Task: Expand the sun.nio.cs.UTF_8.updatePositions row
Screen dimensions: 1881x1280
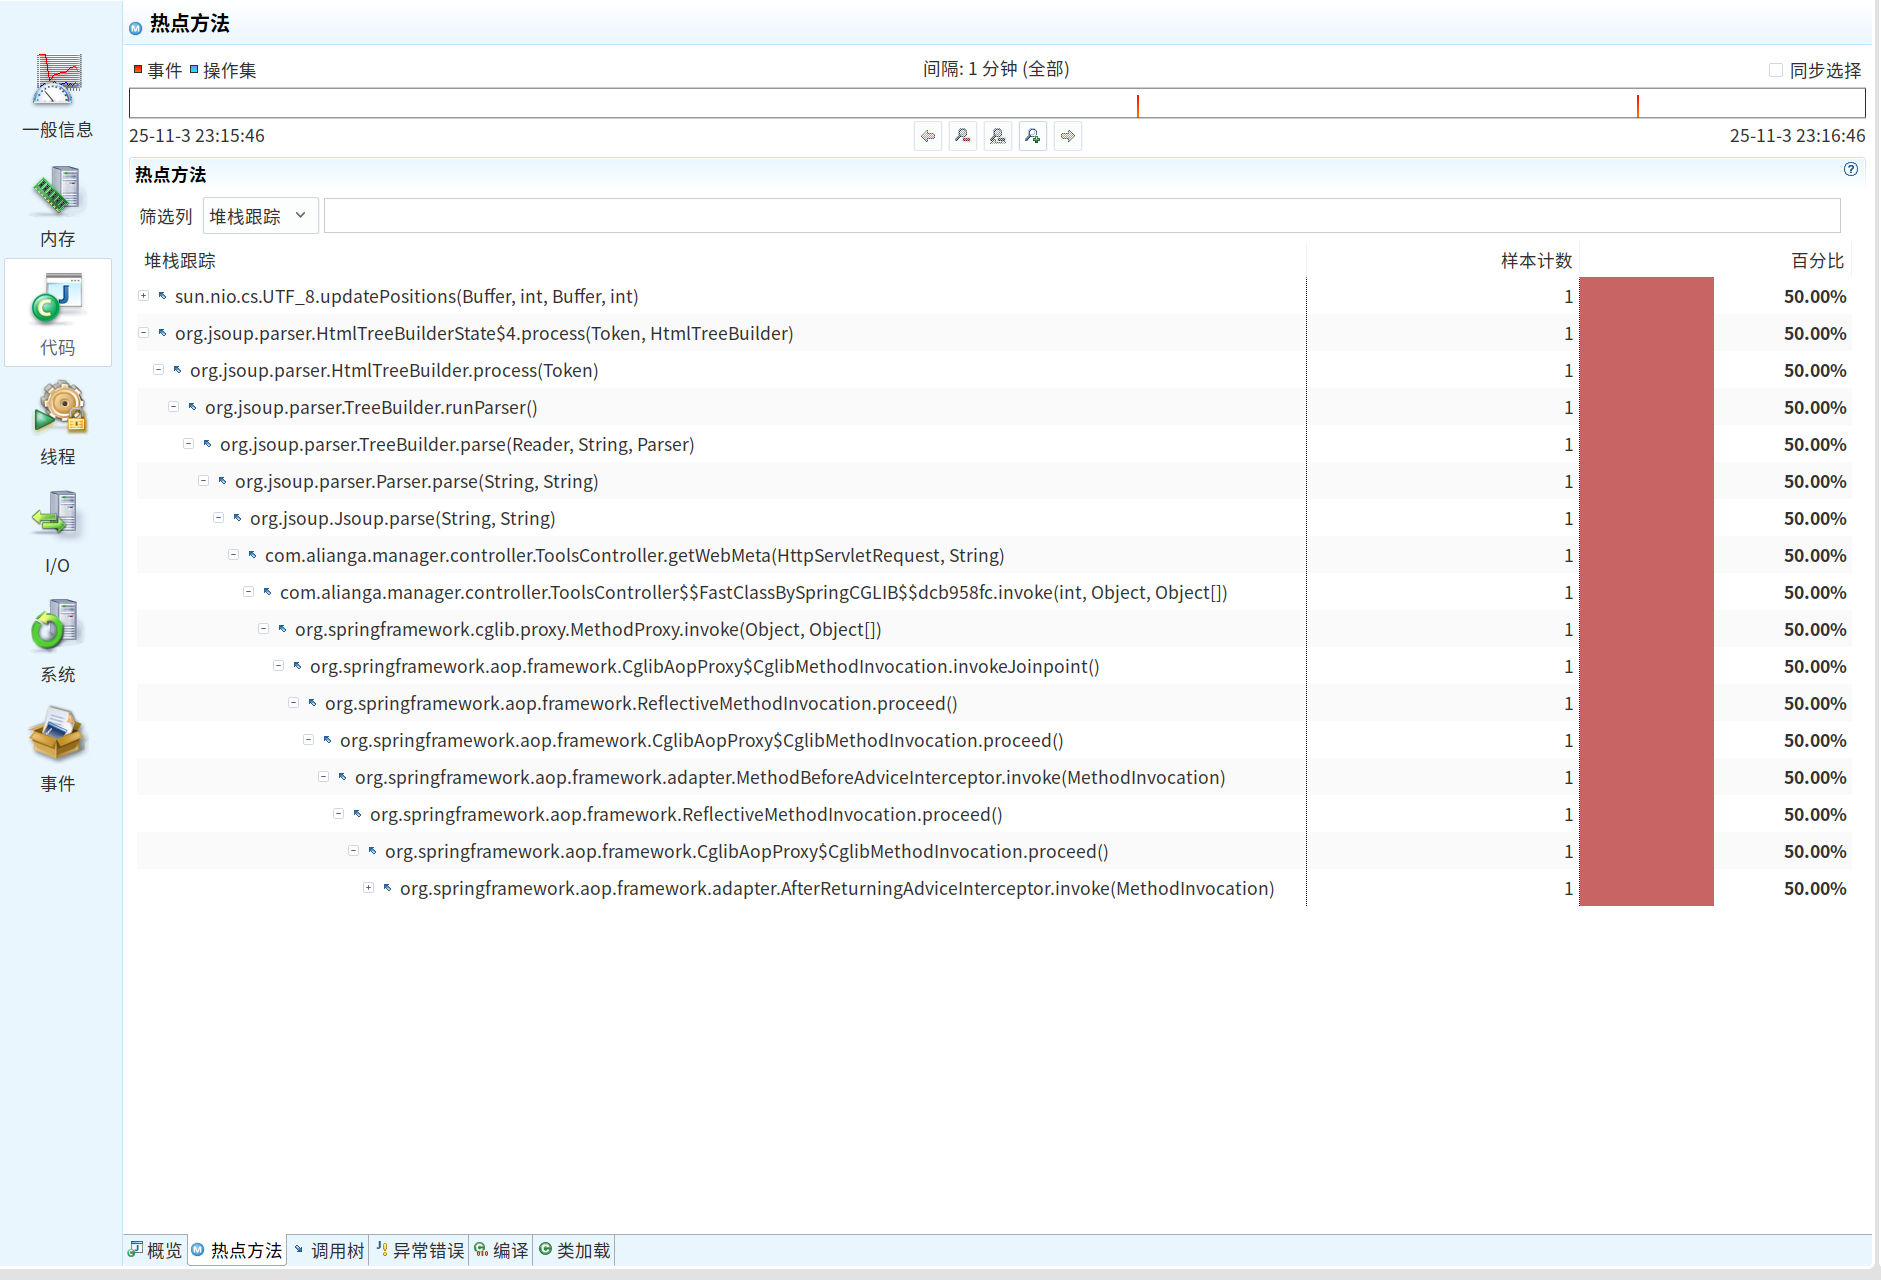Action: [x=144, y=296]
